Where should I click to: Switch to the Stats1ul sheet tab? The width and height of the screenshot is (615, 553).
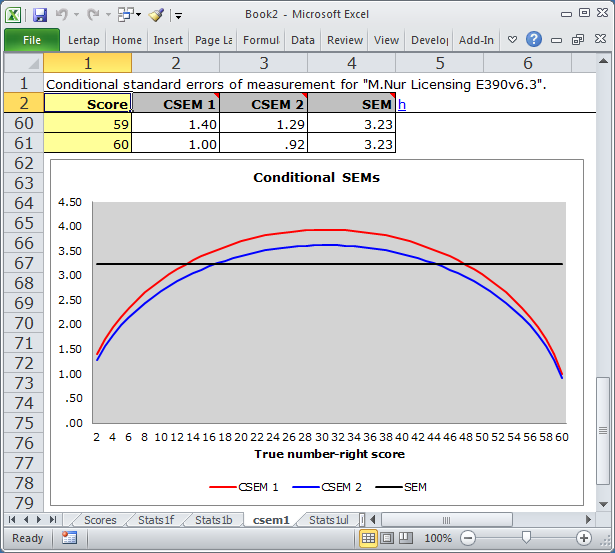pyautogui.click(x=329, y=520)
